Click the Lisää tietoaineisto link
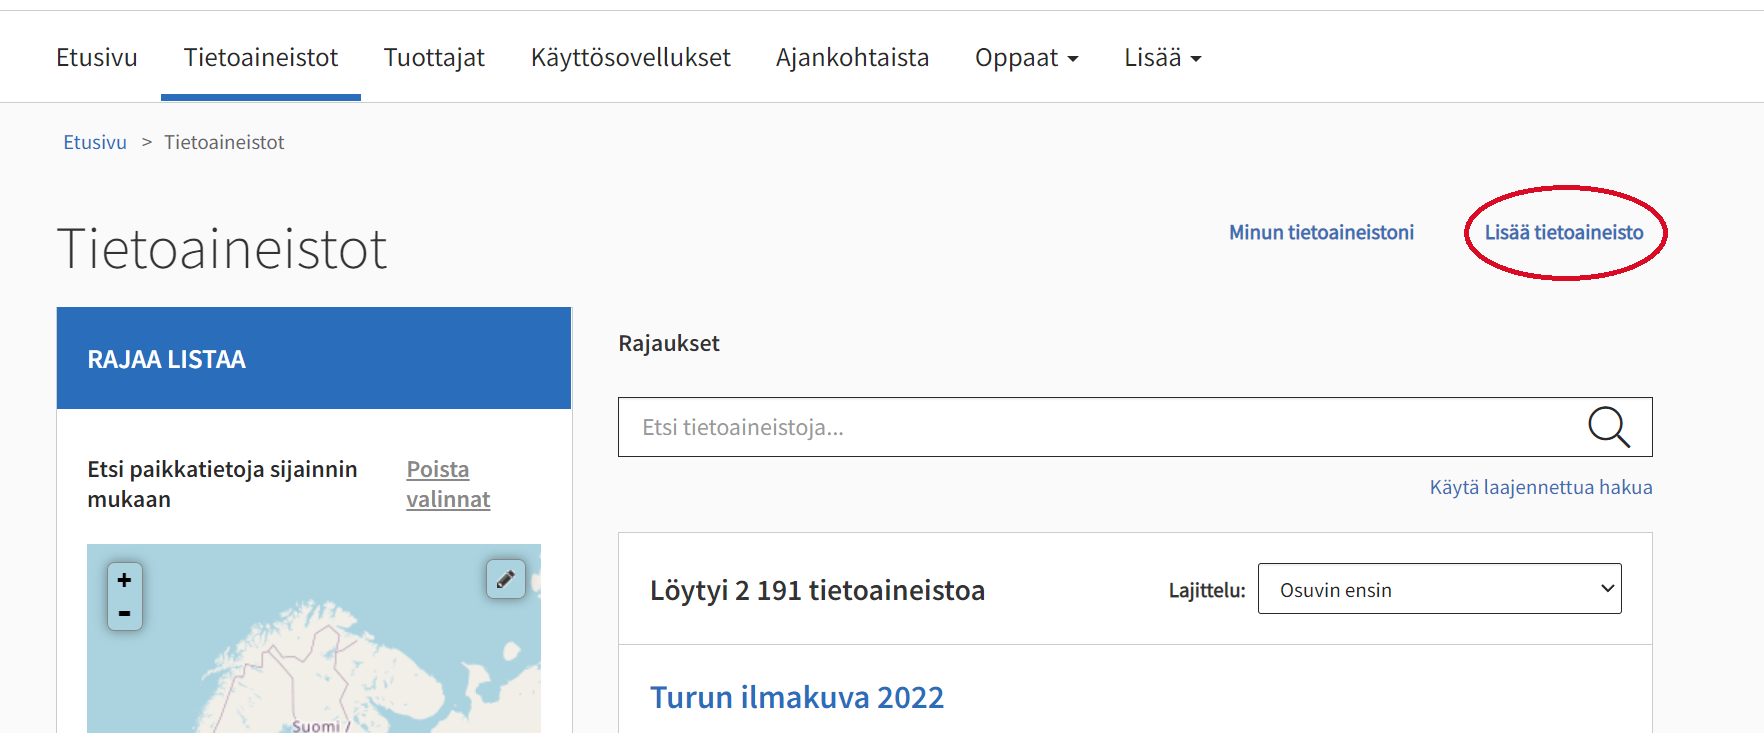The height and width of the screenshot is (733, 1764). (x=1564, y=232)
